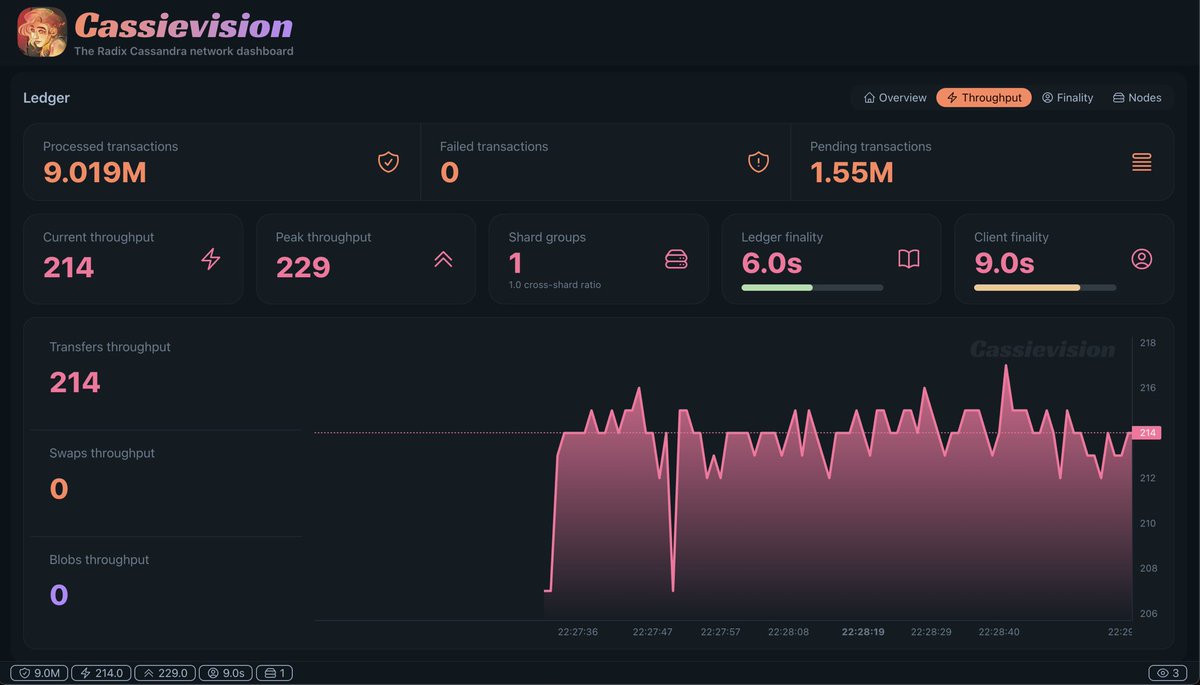Click the 229.0 peak pill in the statusbar
Viewport: 1200px width, 685px height.
(164, 672)
